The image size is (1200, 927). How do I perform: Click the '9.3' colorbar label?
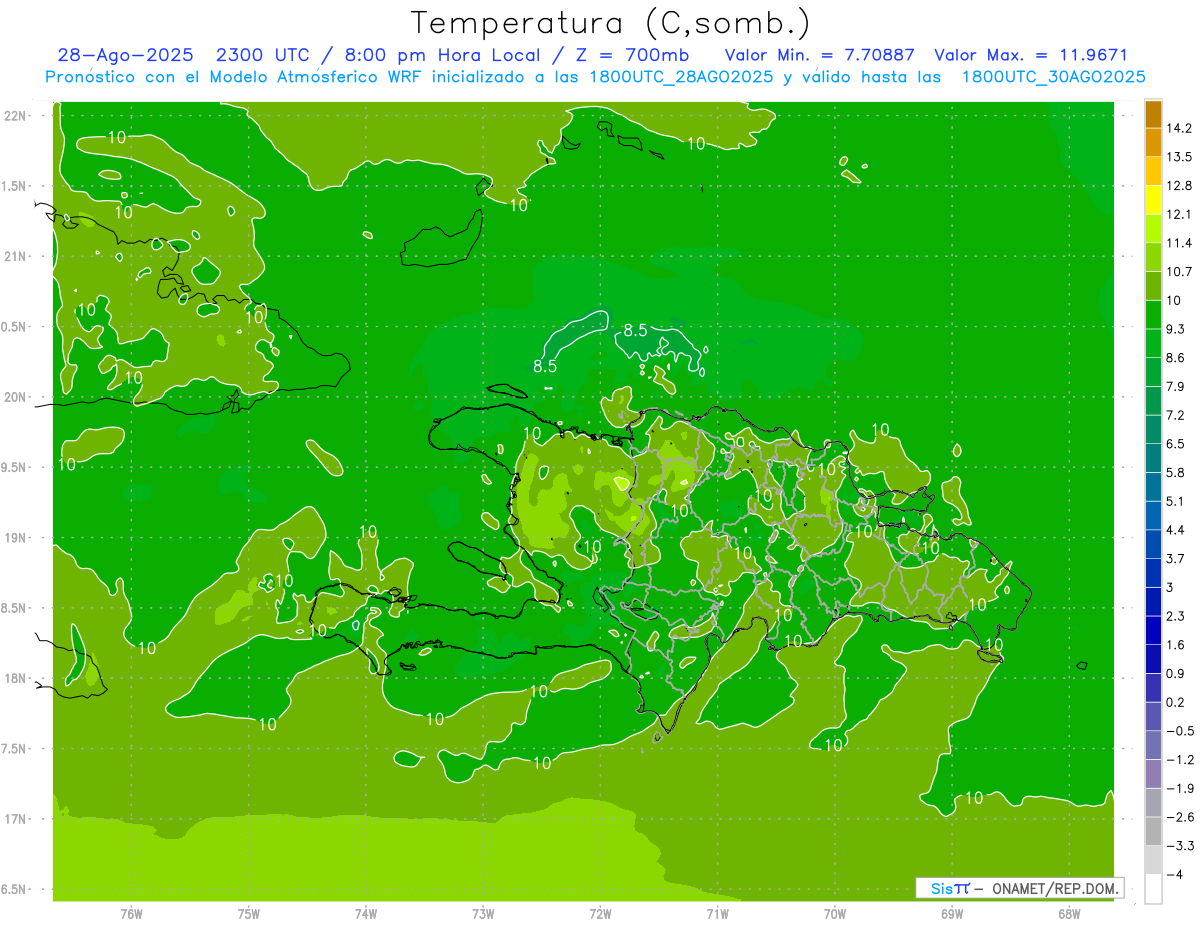(1176, 329)
